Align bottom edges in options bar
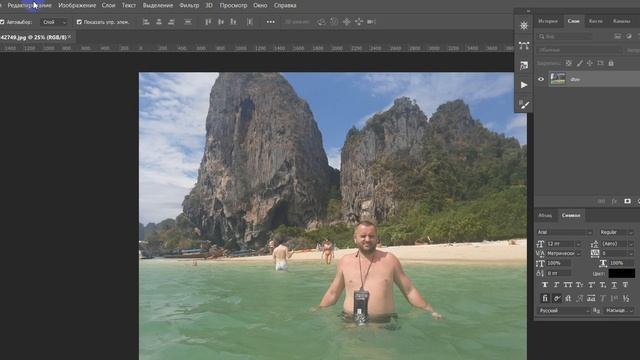Screen dimensions: 640x360 [233, 22]
